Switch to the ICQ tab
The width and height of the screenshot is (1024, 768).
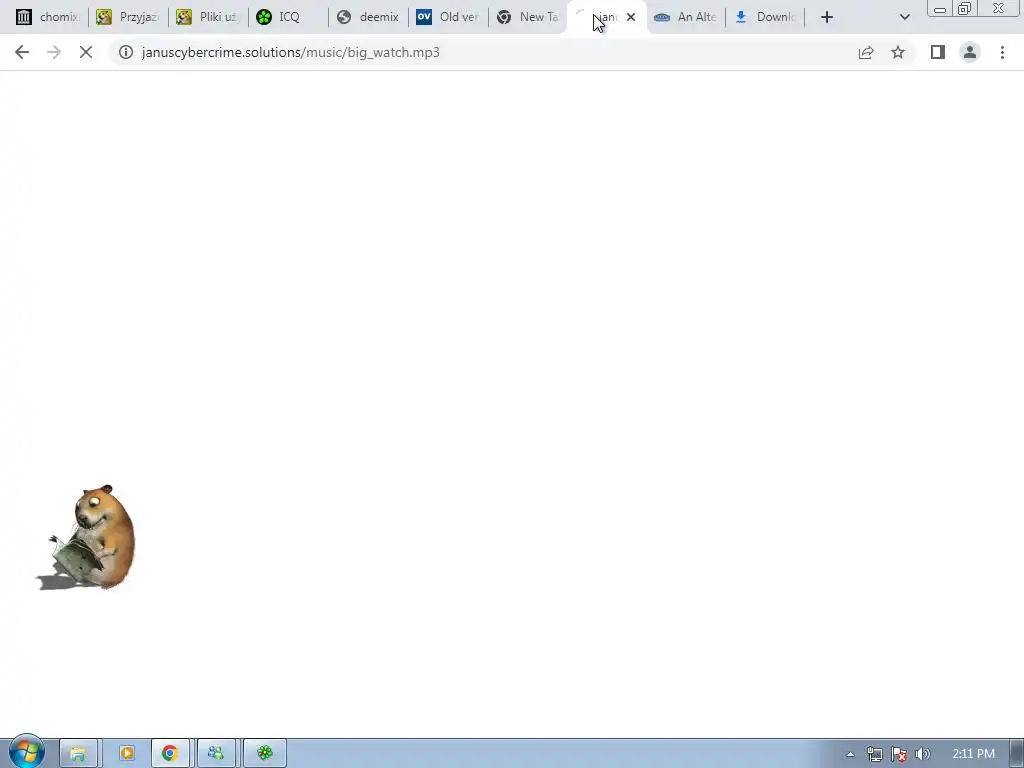point(287,17)
